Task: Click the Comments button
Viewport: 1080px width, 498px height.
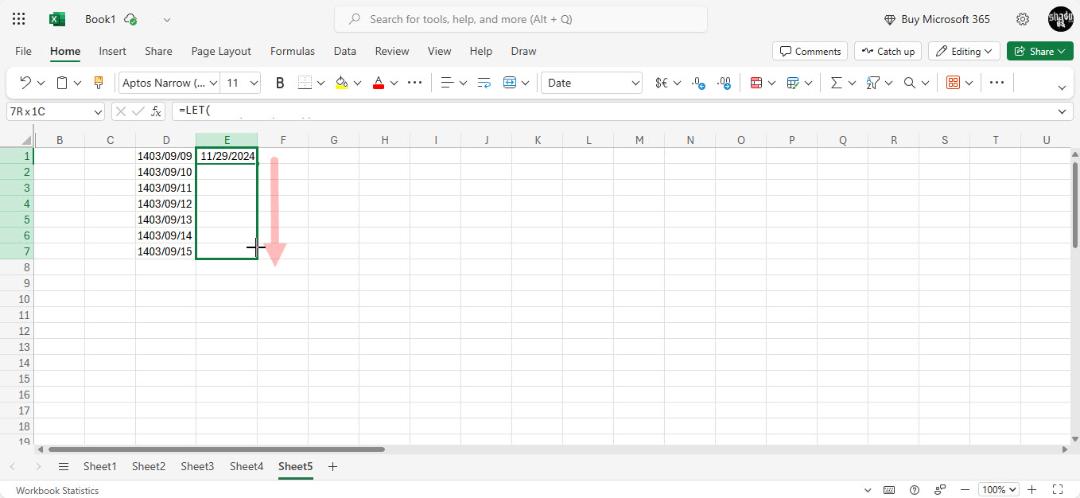Action: pyautogui.click(x=810, y=51)
